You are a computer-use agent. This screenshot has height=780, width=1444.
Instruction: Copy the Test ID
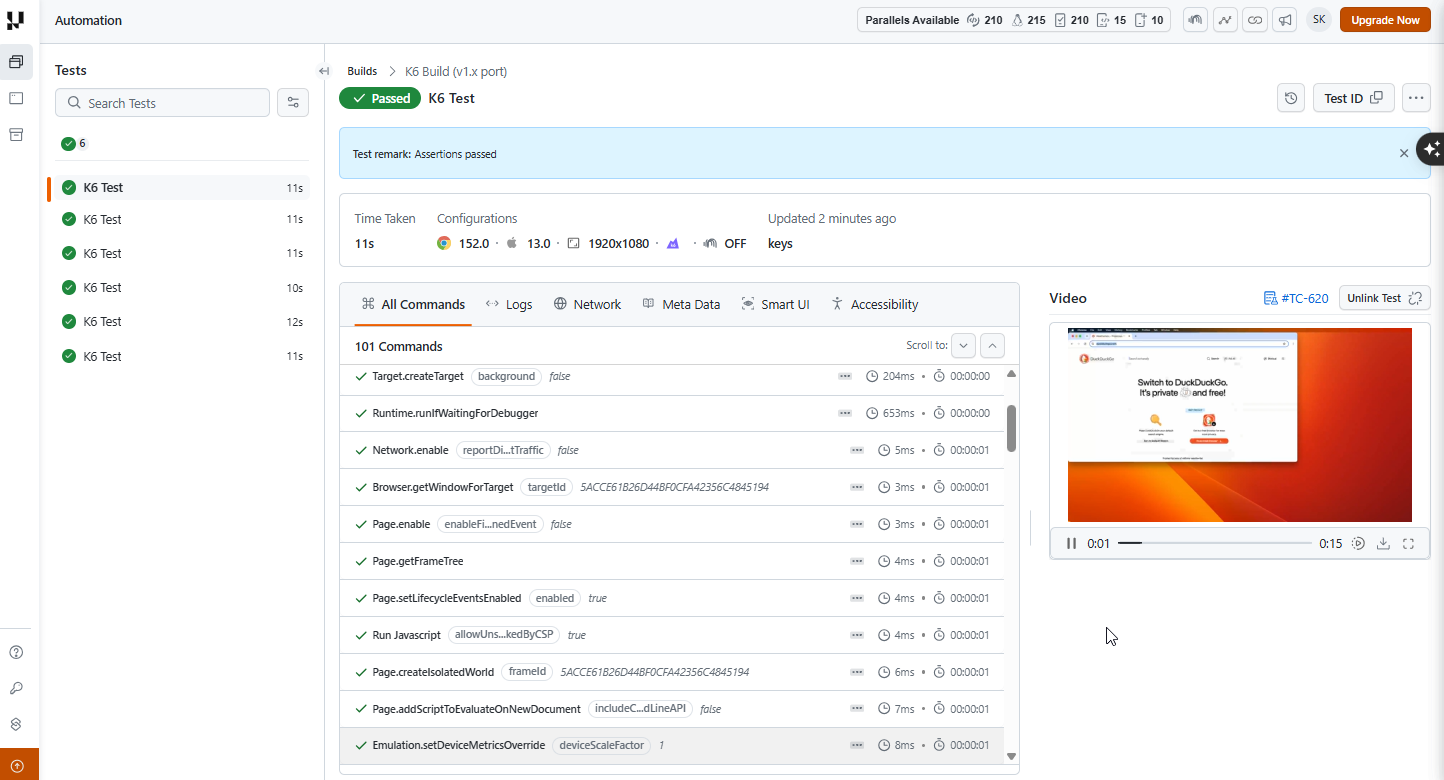1353,98
